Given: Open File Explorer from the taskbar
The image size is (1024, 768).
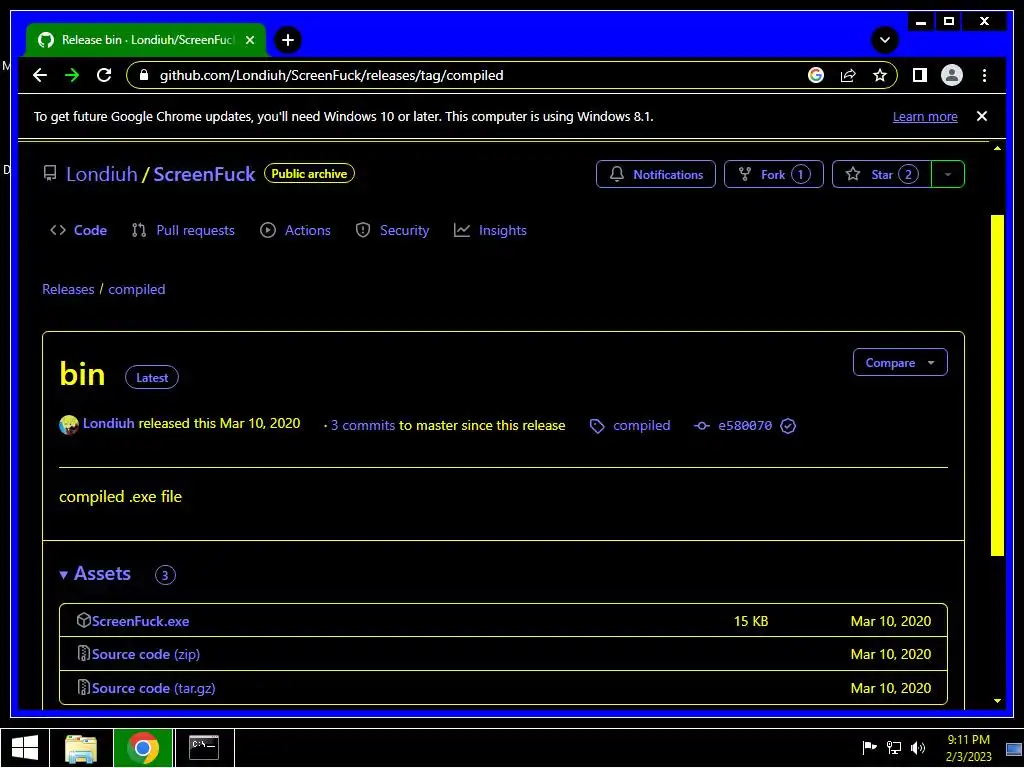Looking at the screenshot, I should [x=81, y=748].
